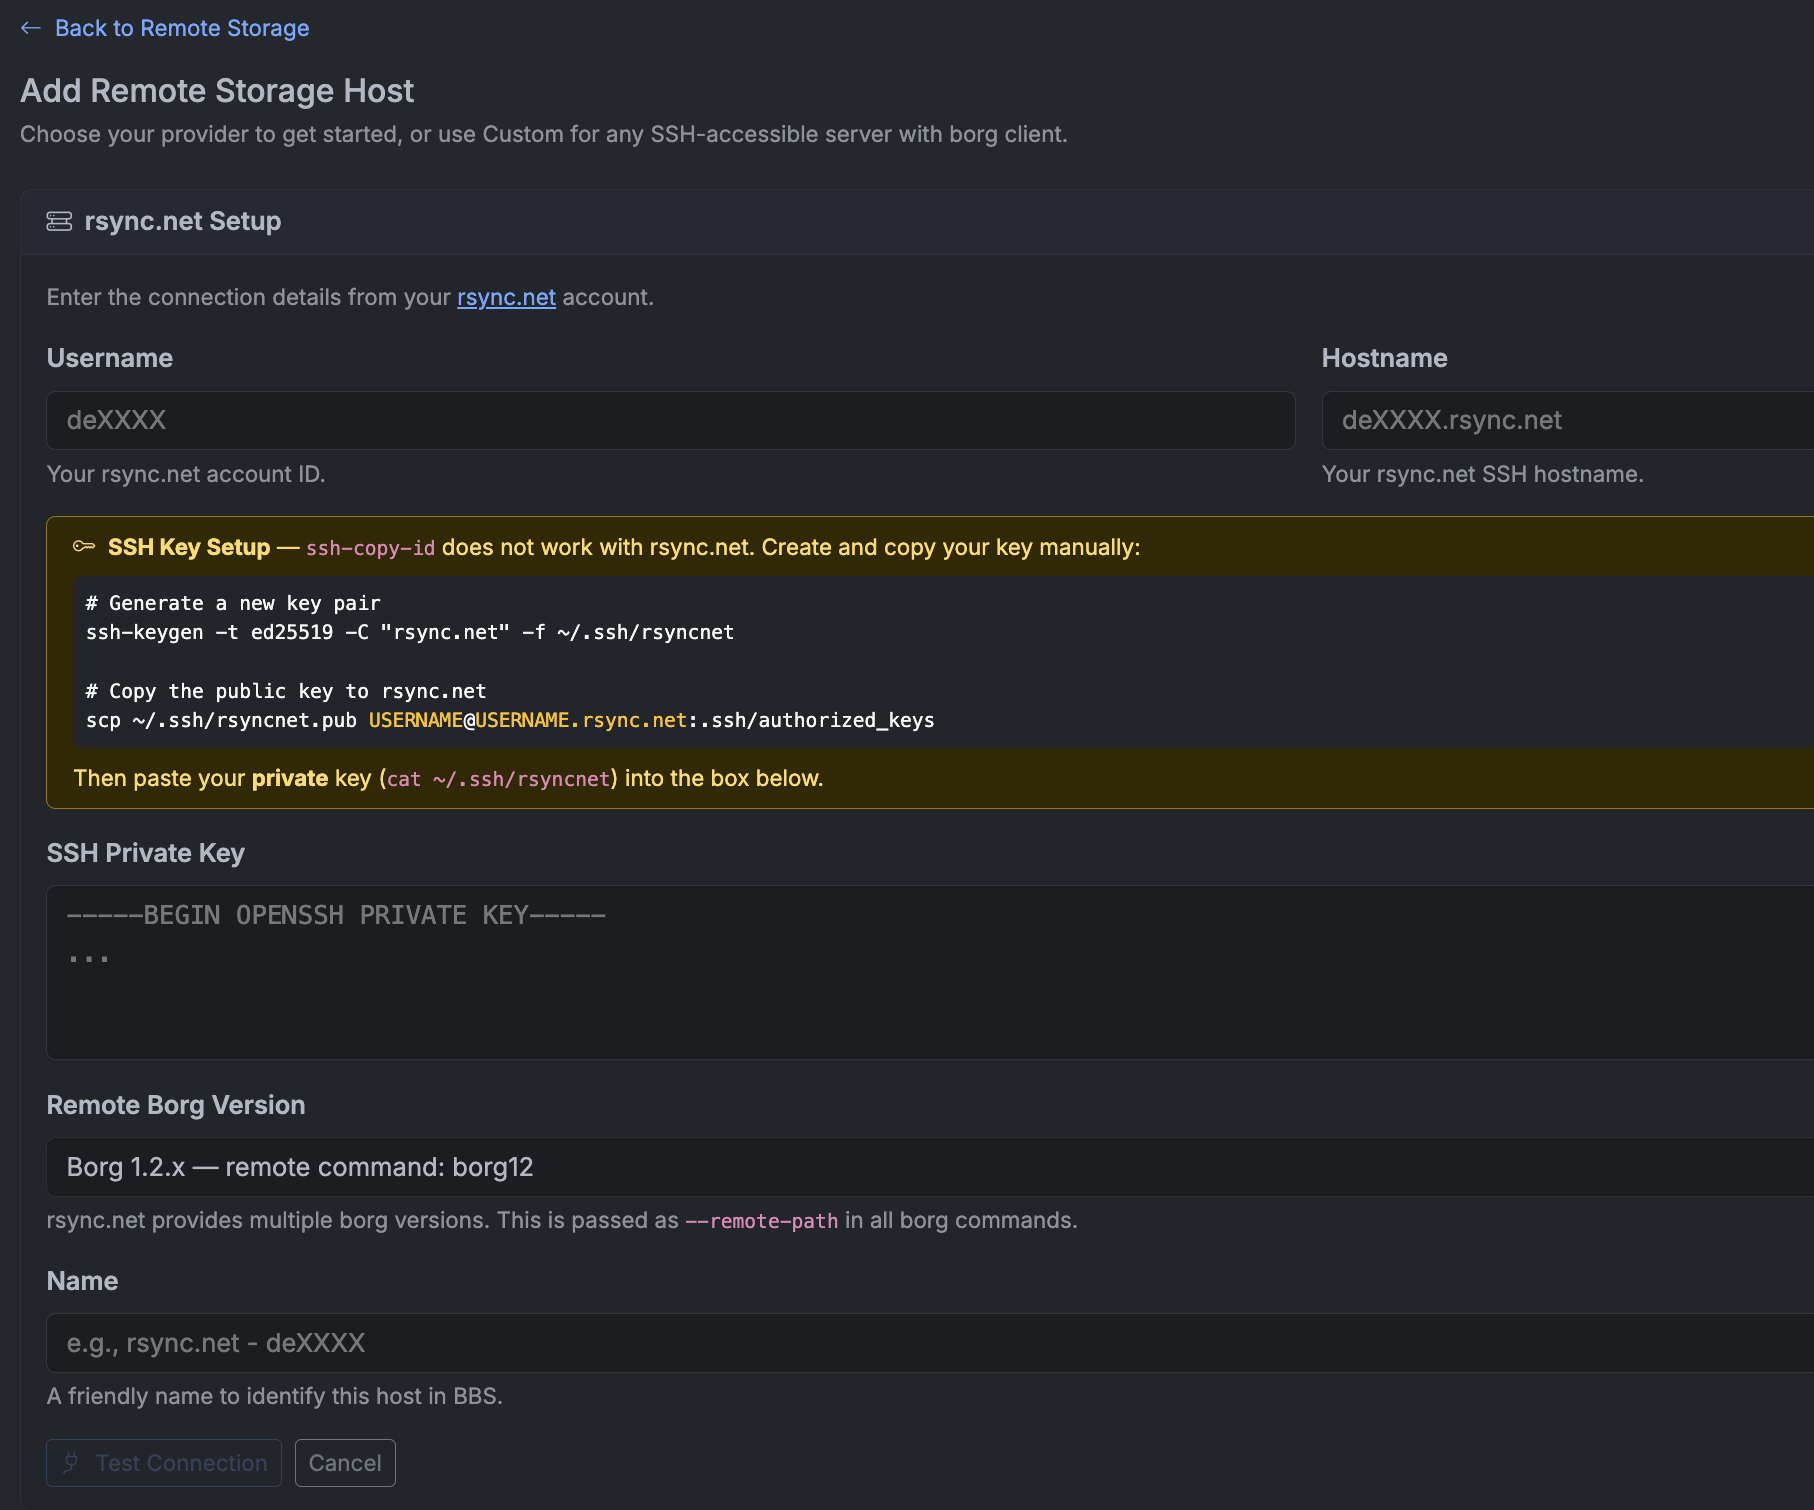Click the ssh-keygen command in the code block
This screenshot has height=1510, width=1814.
pyautogui.click(x=409, y=632)
